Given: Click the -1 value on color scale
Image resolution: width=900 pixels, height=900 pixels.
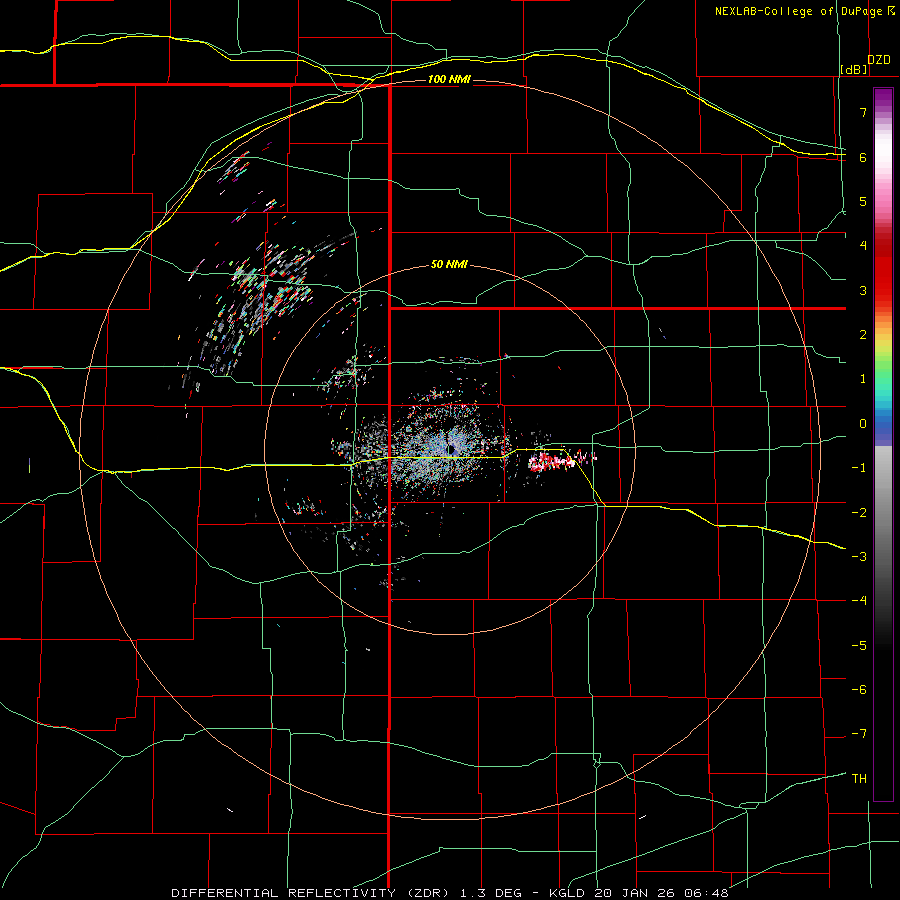Looking at the screenshot, I should pos(859,468).
